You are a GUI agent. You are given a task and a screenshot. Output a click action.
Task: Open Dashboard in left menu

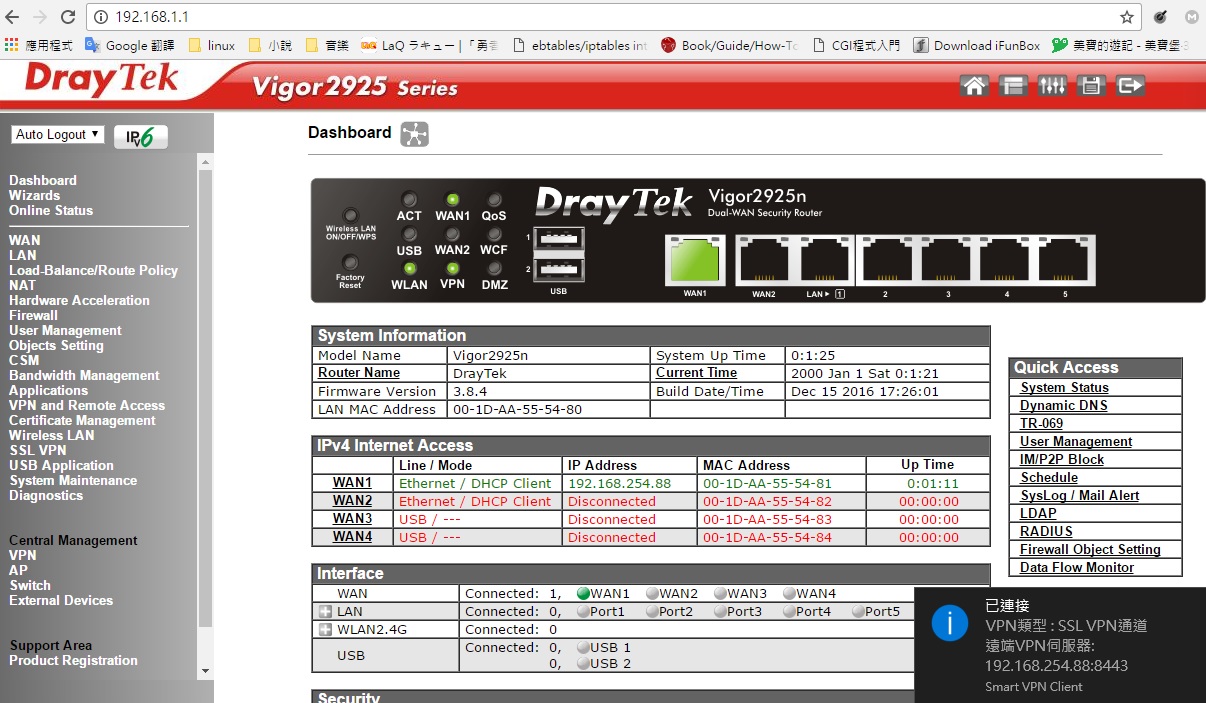coord(43,181)
